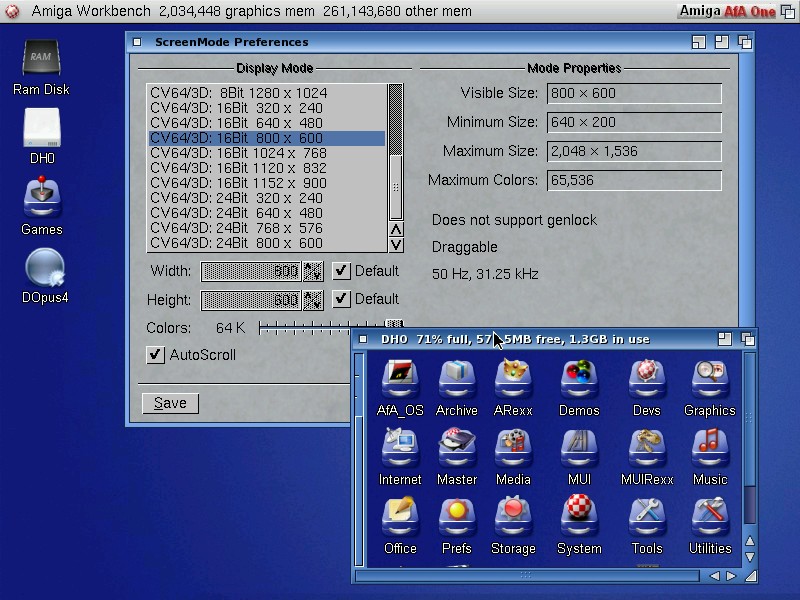Toggle the Width Default checkbox
800x600 pixels.
point(341,271)
